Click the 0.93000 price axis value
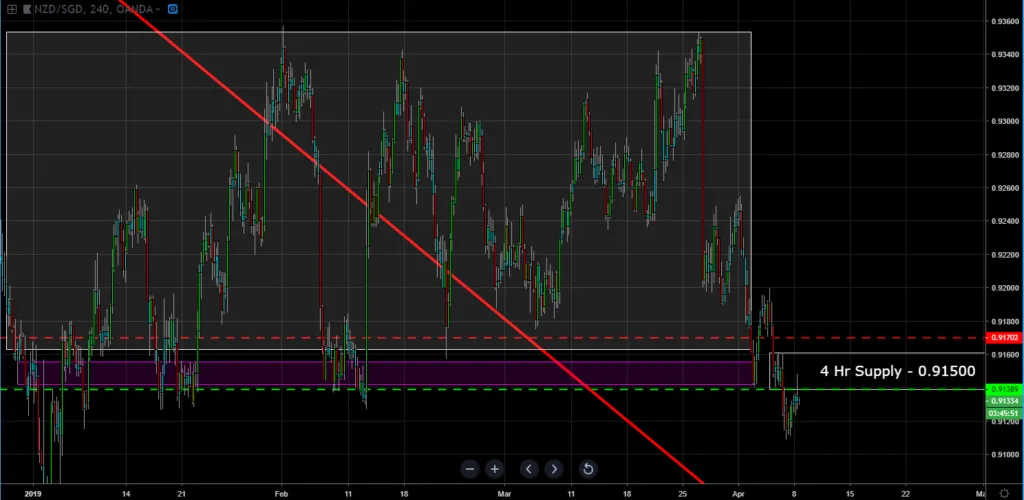This screenshot has width=1024, height=500. [1005, 121]
